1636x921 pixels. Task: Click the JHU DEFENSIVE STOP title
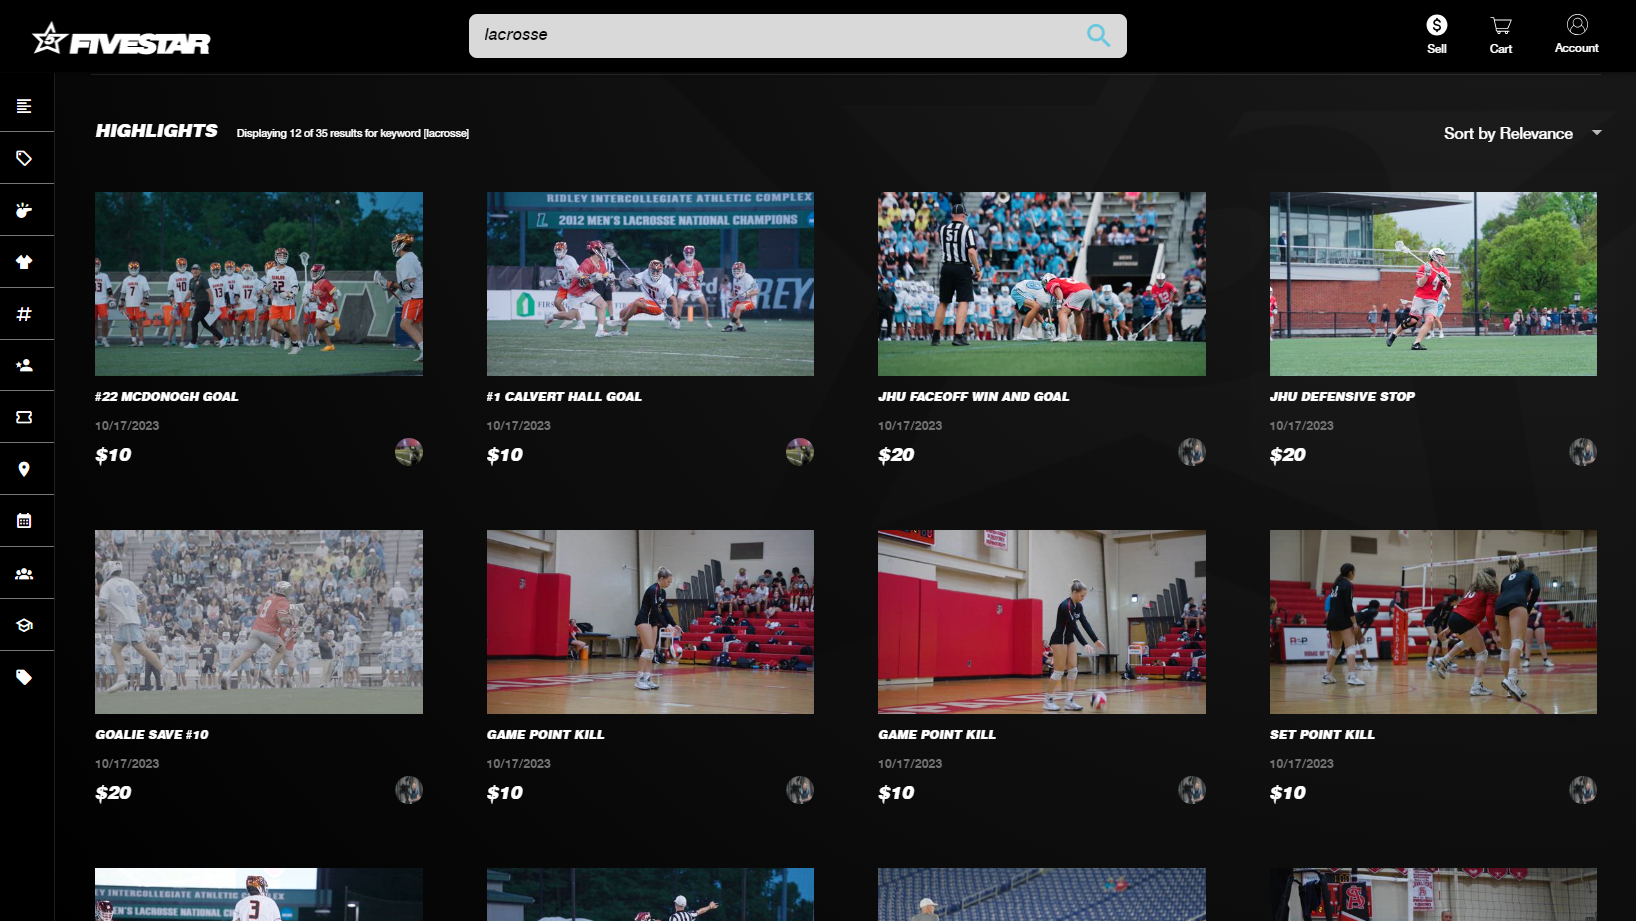click(1342, 397)
